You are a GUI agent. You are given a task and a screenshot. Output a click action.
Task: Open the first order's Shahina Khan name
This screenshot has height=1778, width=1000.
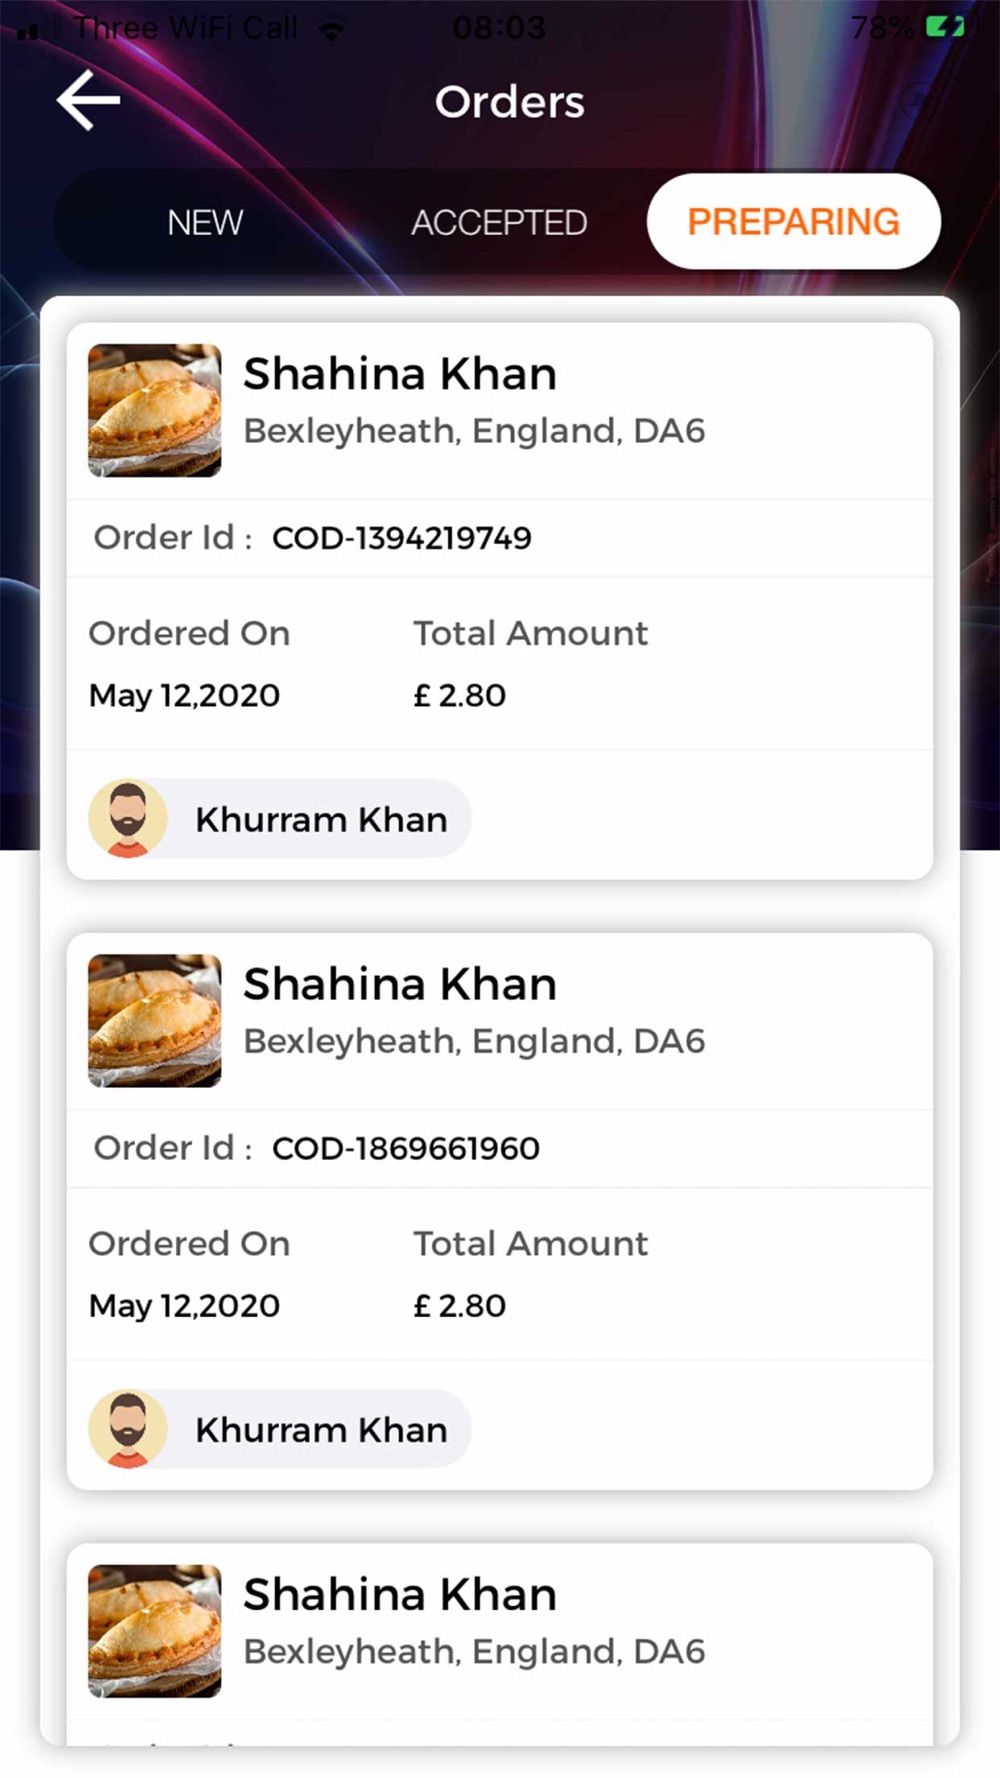click(x=400, y=374)
